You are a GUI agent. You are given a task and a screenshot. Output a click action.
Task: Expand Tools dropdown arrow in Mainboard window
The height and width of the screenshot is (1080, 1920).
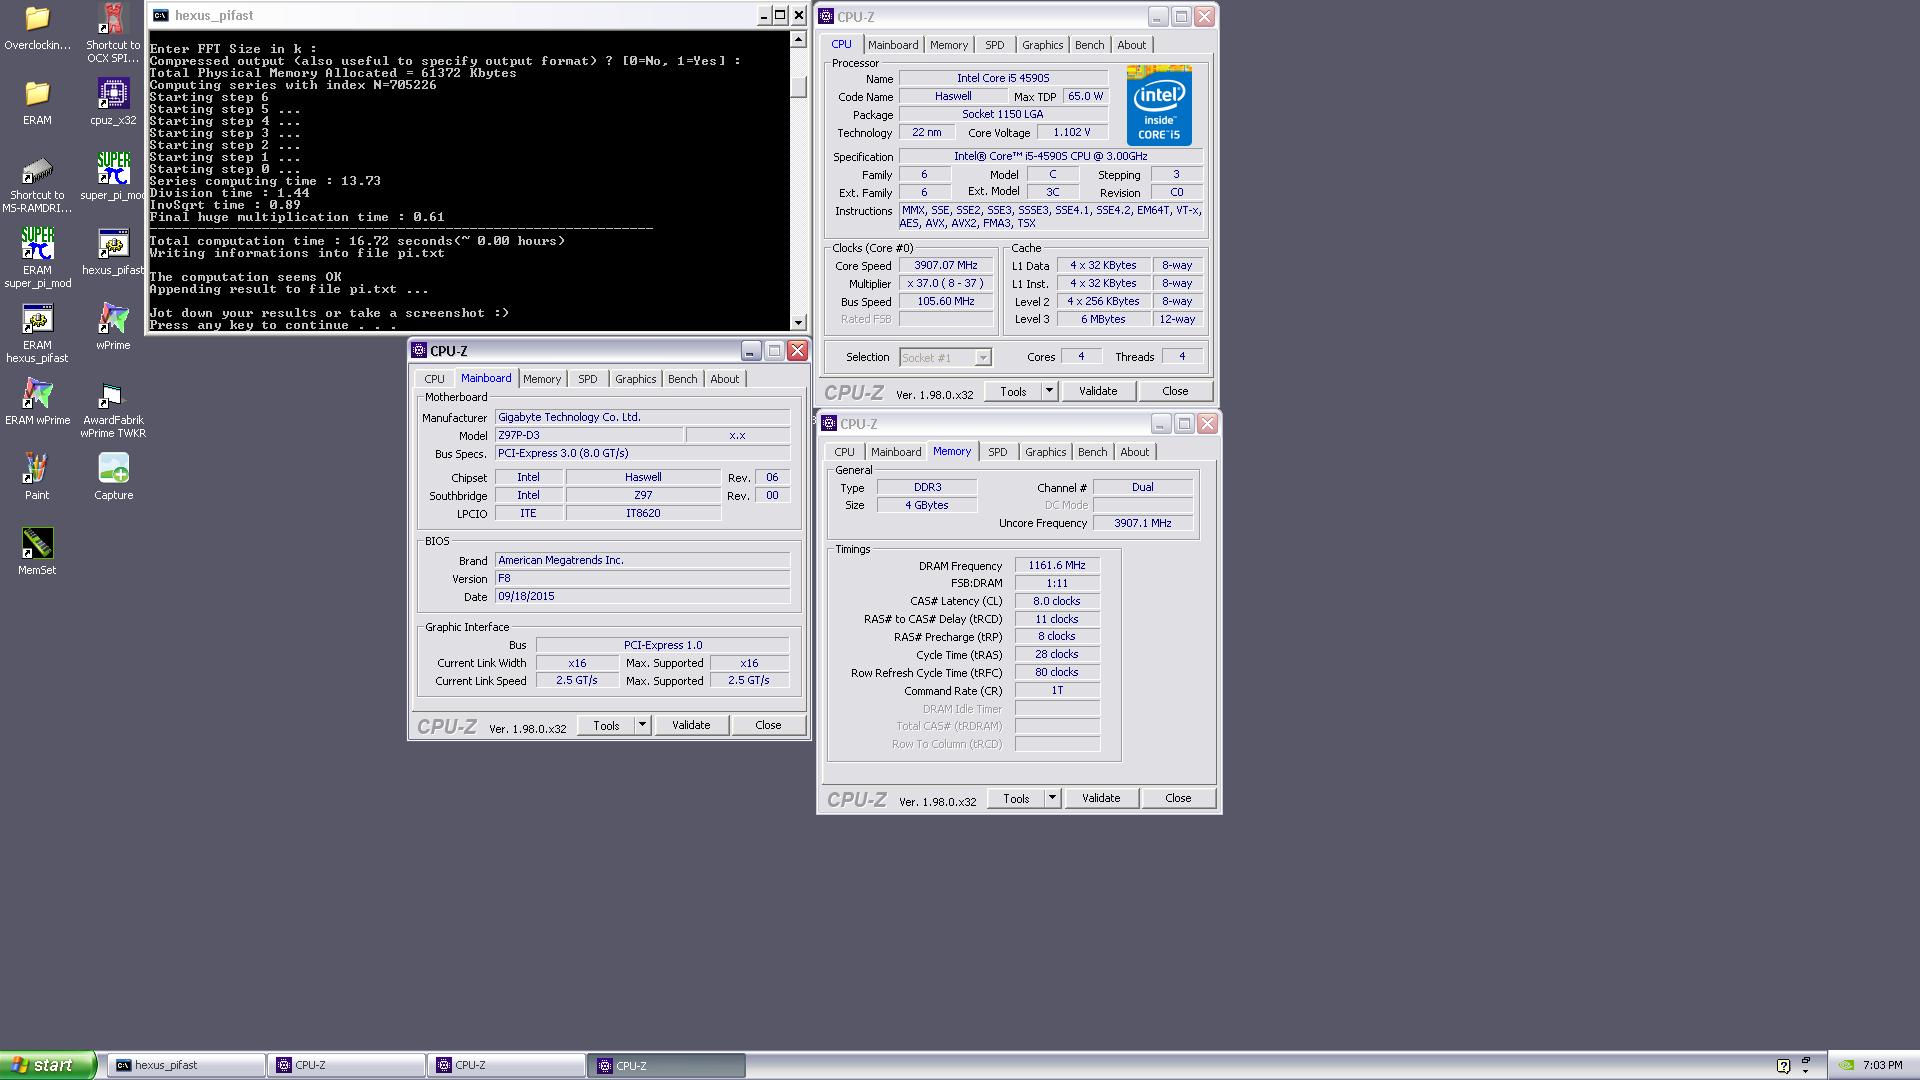coord(642,725)
